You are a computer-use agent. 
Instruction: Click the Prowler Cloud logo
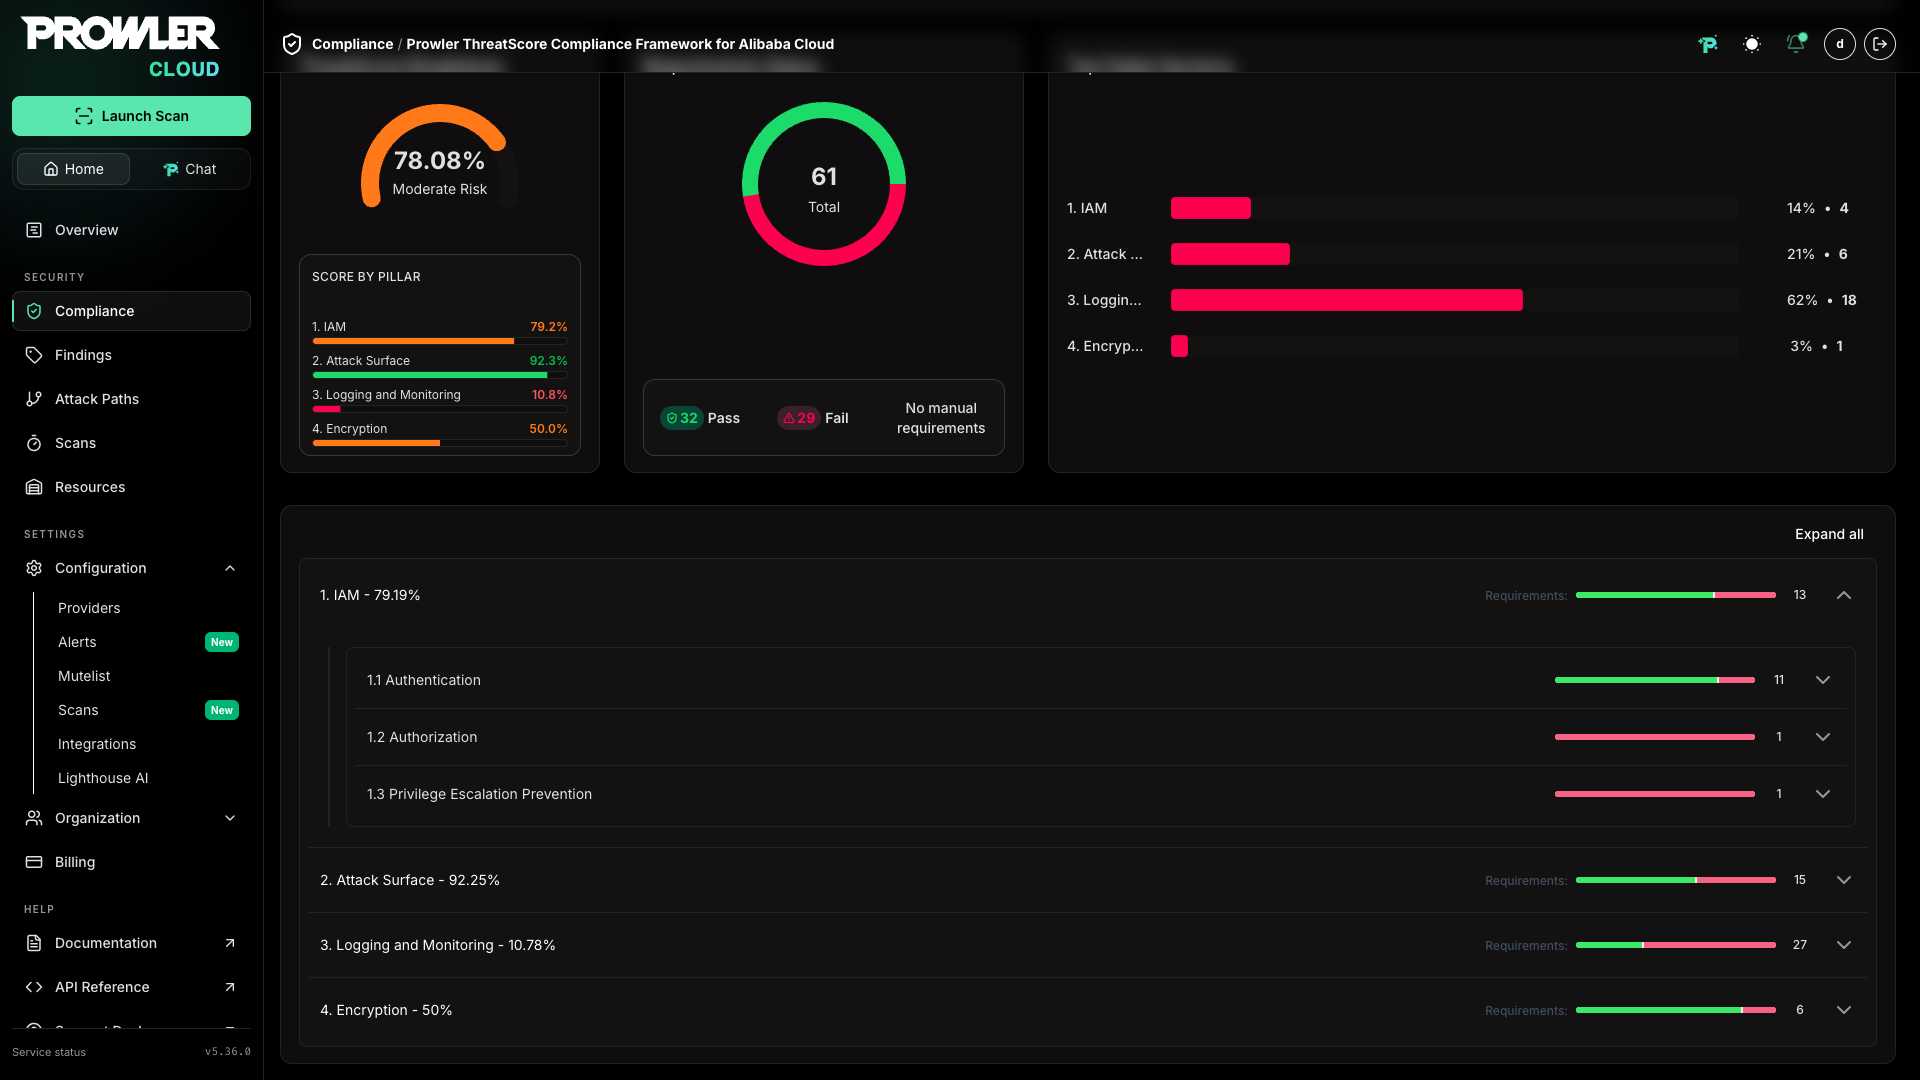coord(120,47)
